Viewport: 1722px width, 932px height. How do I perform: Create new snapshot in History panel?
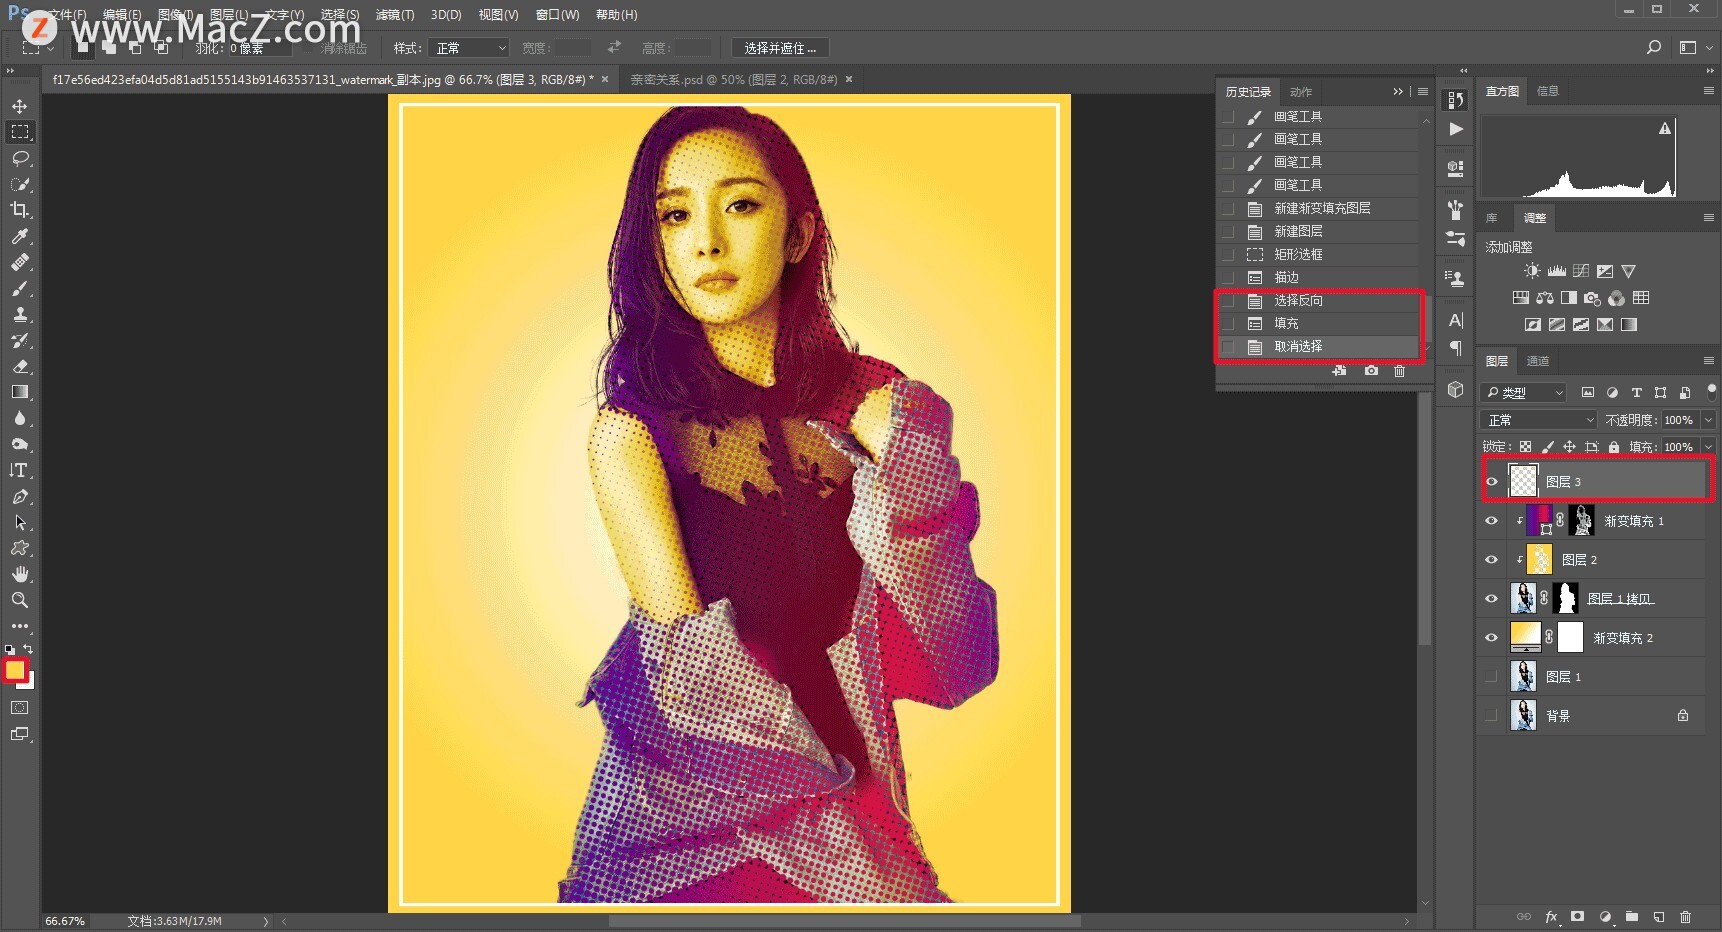point(1371,371)
